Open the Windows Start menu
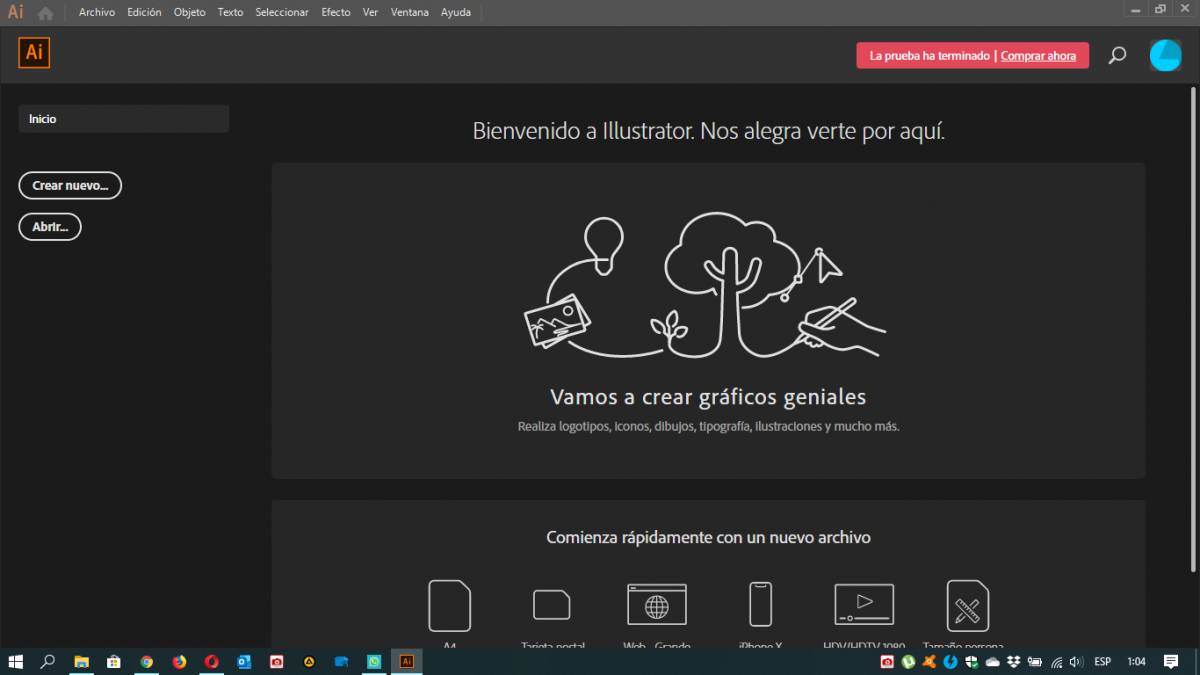1200x675 pixels. (x=16, y=661)
